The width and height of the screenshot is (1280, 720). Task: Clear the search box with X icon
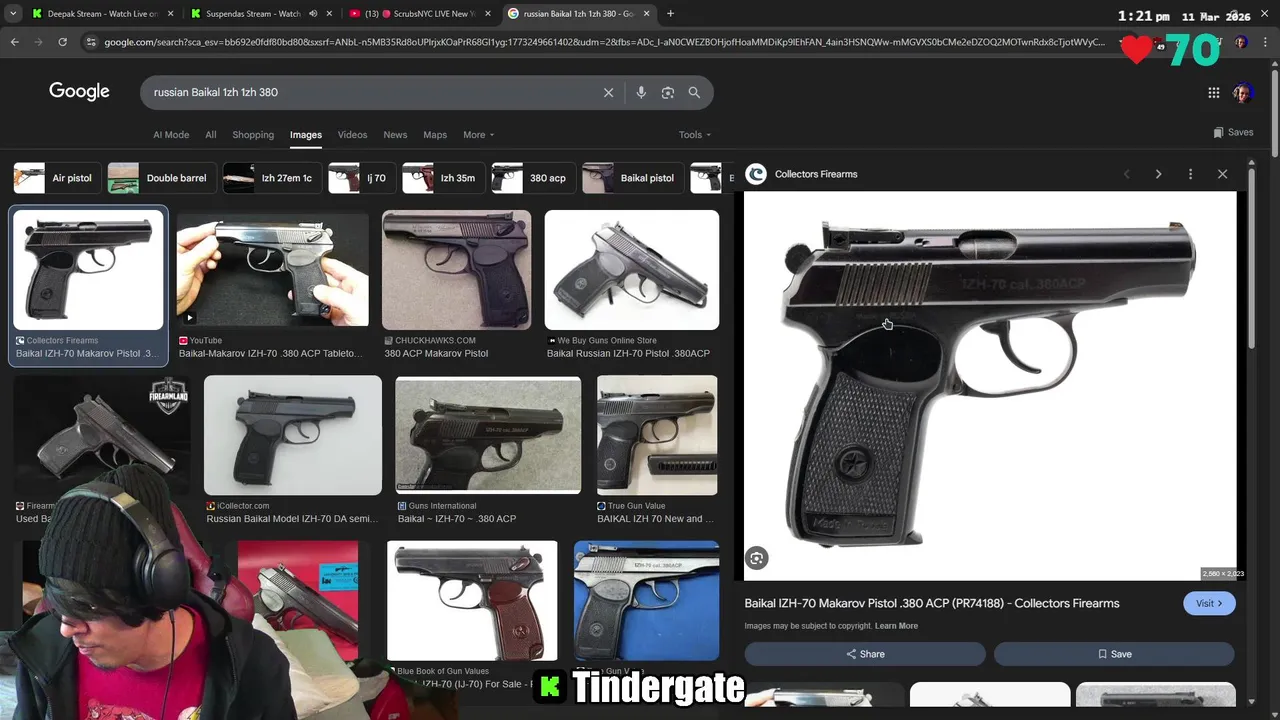pyautogui.click(x=608, y=92)
